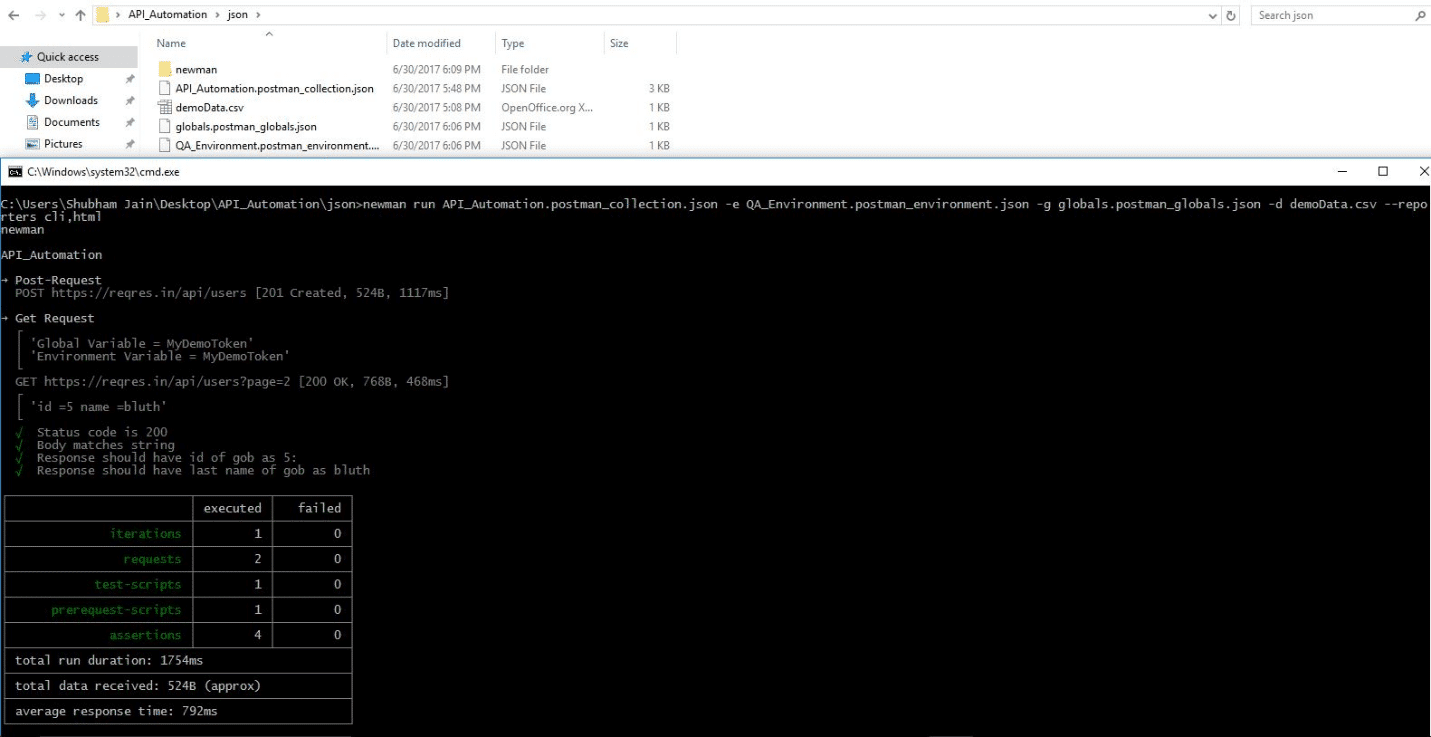Click the 'requests' row label
This screenshot has height=737, width=1431.
(153, 559)
